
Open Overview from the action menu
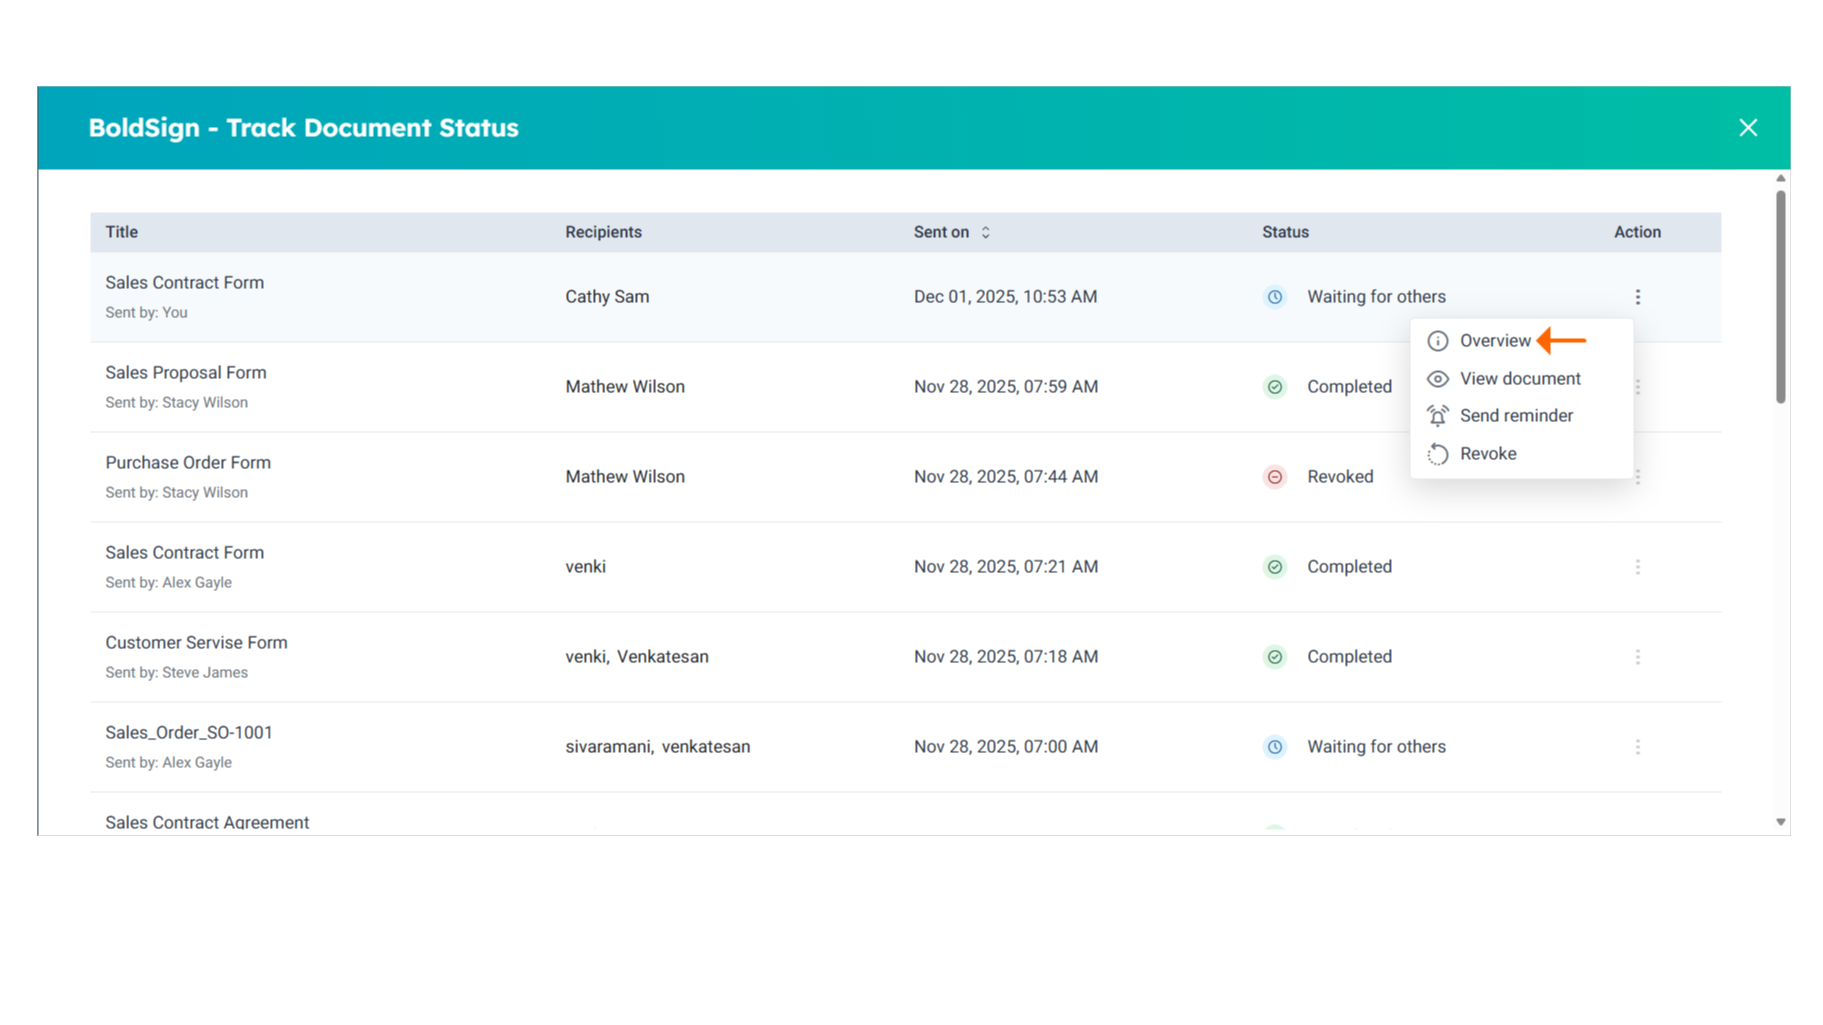click(x=1494, y=341)
